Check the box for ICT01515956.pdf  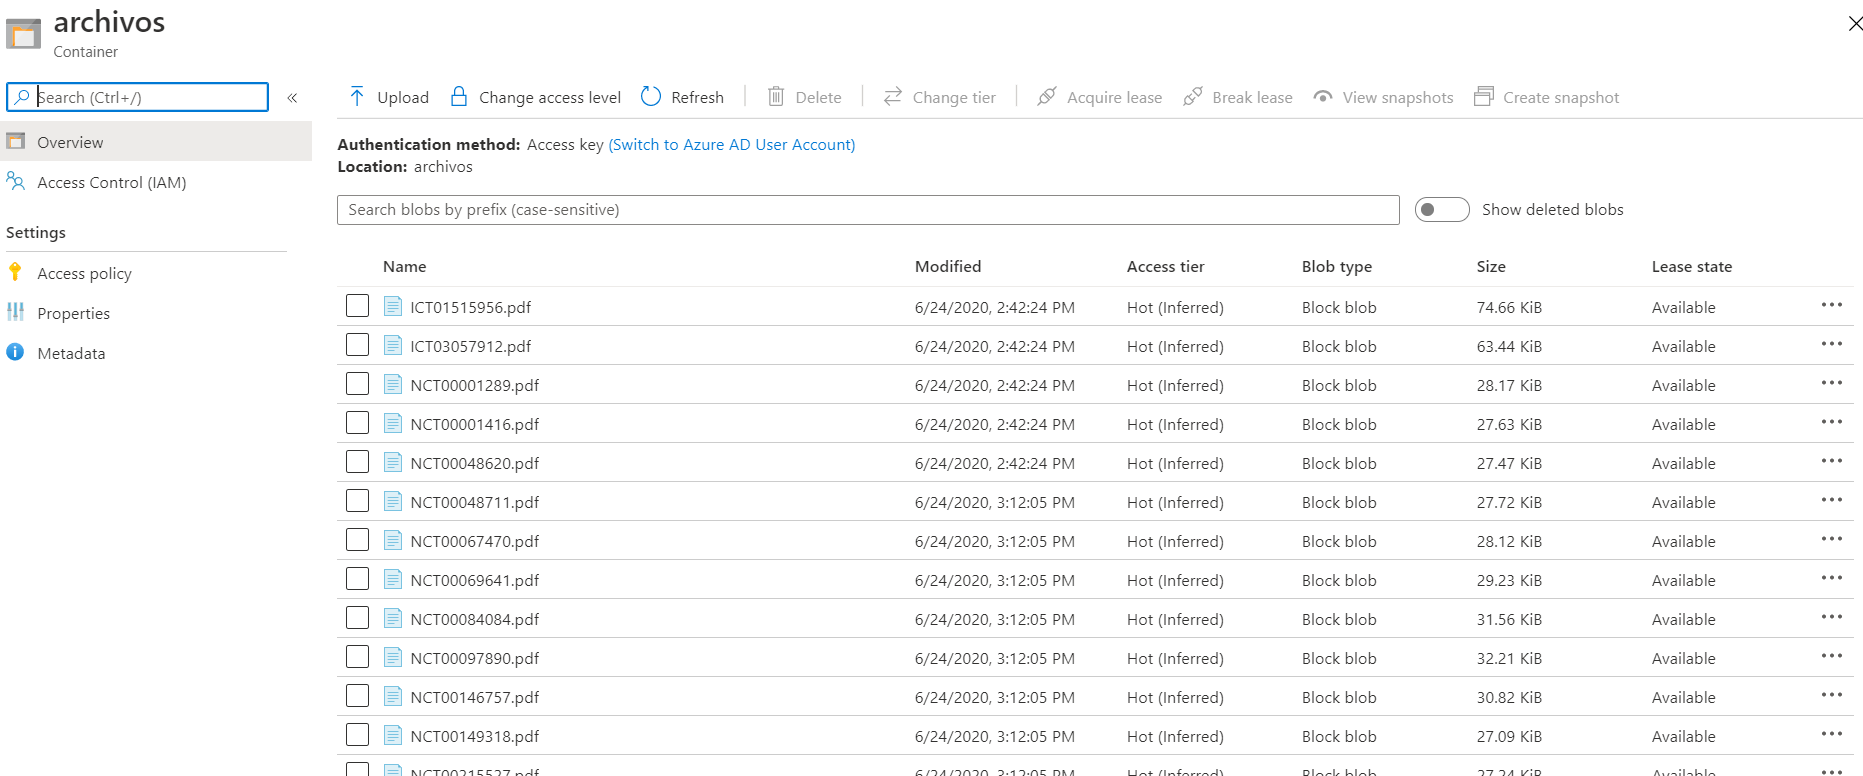pyautogui.click(x=358, y=306)
